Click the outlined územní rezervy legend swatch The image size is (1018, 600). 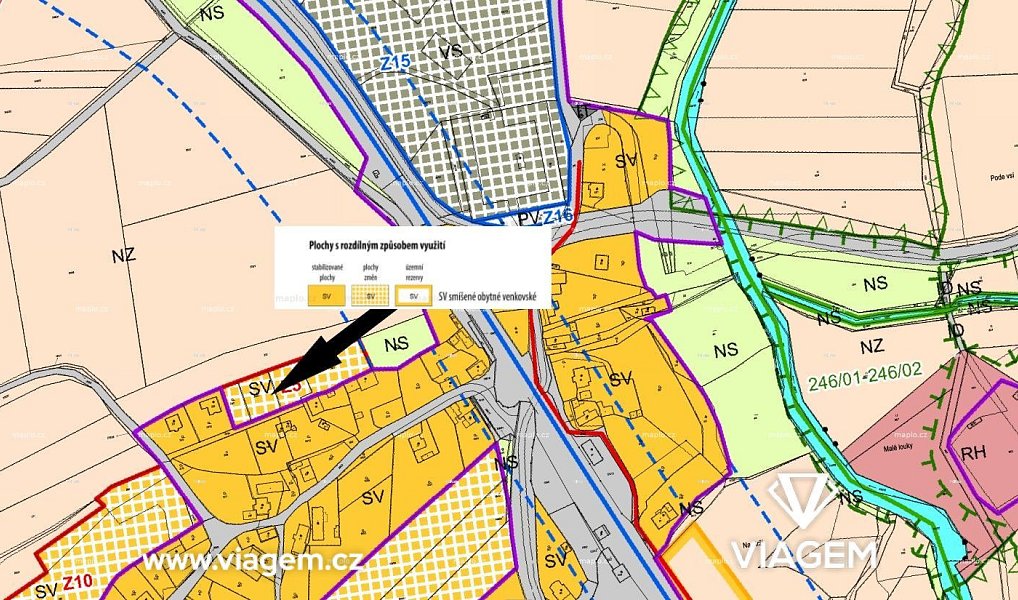point(414,295)
